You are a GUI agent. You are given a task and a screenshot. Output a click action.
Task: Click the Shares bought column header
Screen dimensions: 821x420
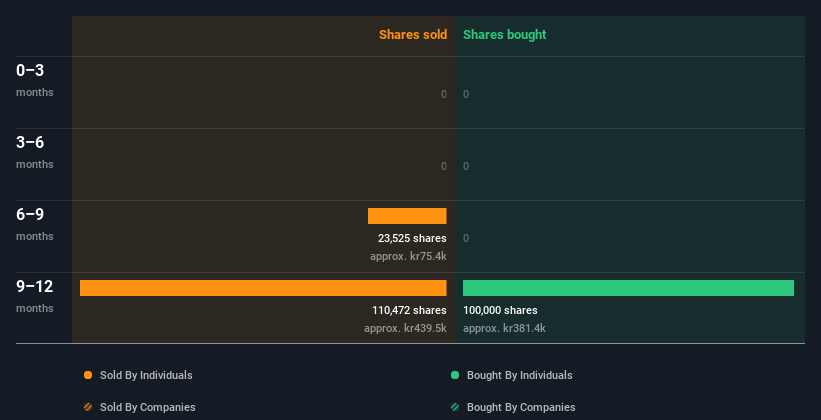[x=504, y=35]
